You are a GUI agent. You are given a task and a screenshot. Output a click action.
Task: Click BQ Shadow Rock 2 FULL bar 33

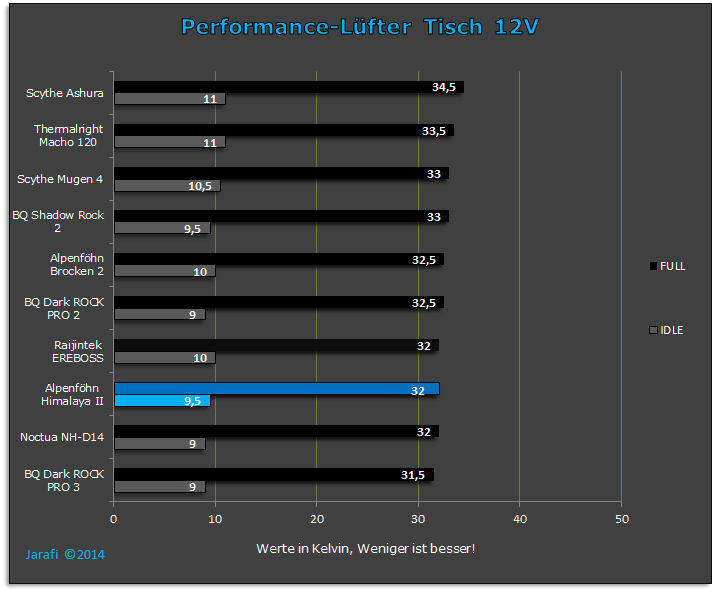pyautogui.click(x=281, y=216)
